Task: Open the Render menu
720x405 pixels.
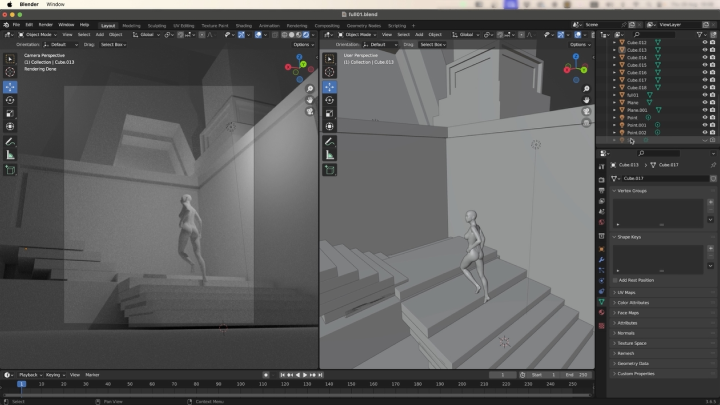Action: tap(45, 24)
